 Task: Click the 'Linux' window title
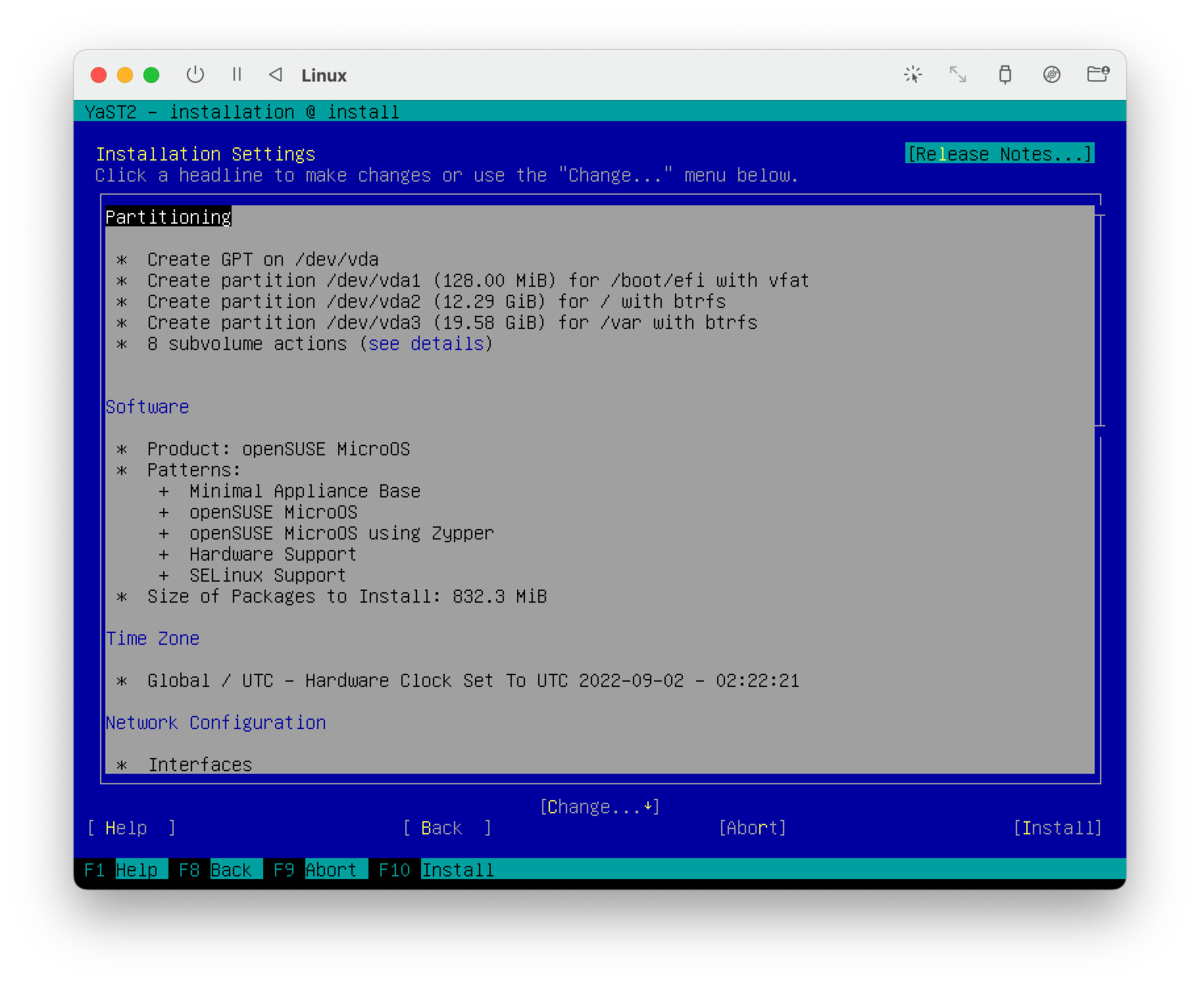tap(324, 75)
